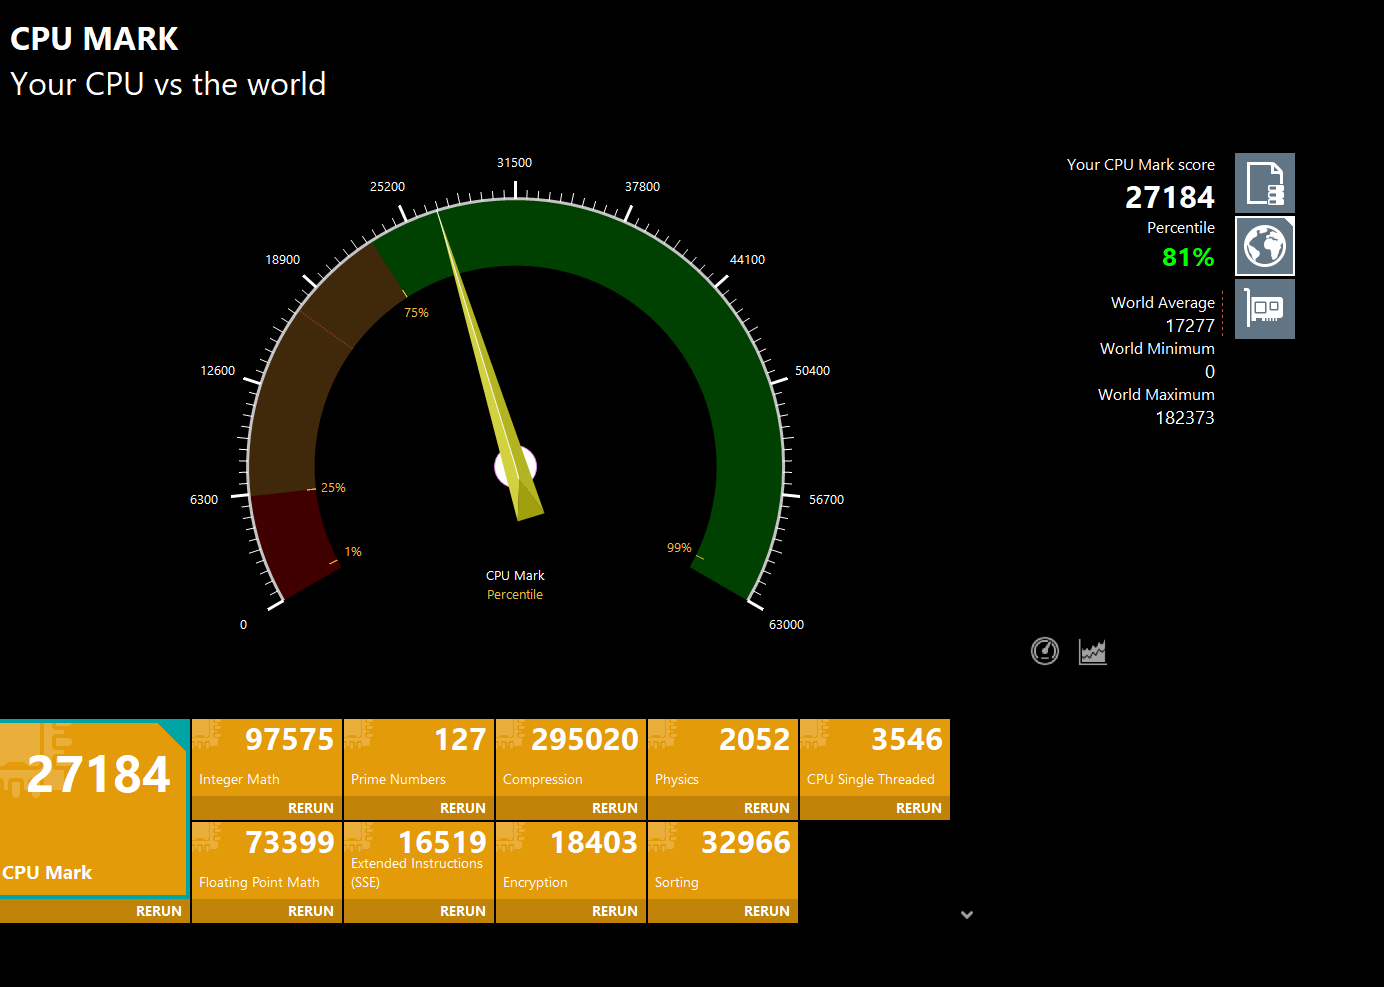1384x987 pixels.
Task: Rerun the Encryption test
Action: click(x=614, y=911)
